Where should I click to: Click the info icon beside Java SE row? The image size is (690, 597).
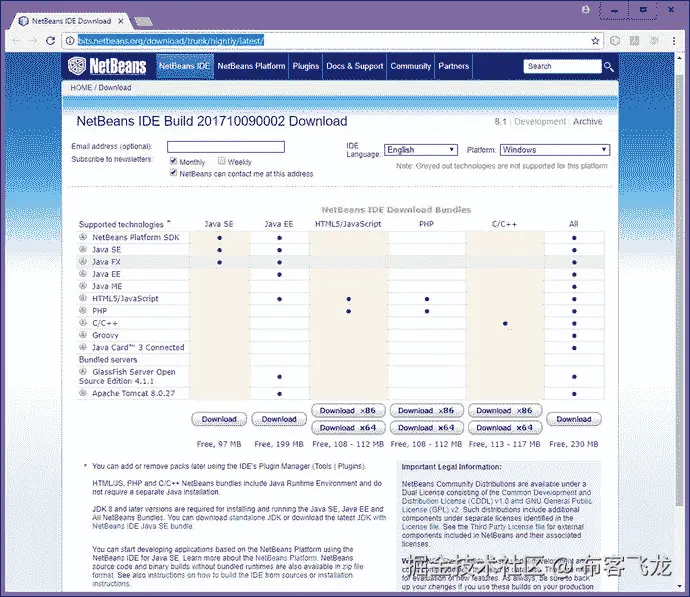pyautogui.click(x=83, y=249)
